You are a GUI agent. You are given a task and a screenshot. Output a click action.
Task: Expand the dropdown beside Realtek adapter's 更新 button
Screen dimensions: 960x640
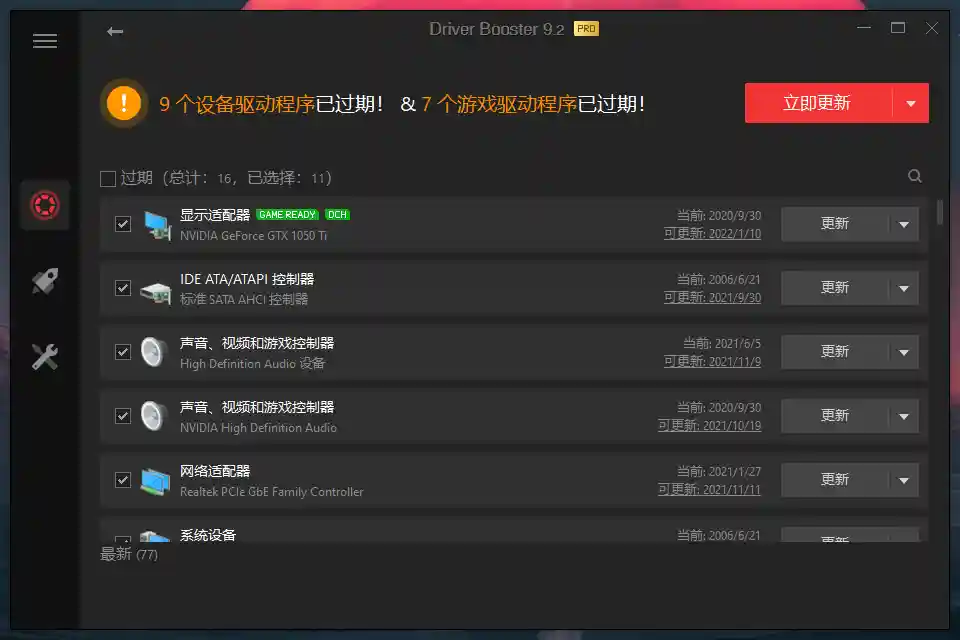[x=905, y=480]
